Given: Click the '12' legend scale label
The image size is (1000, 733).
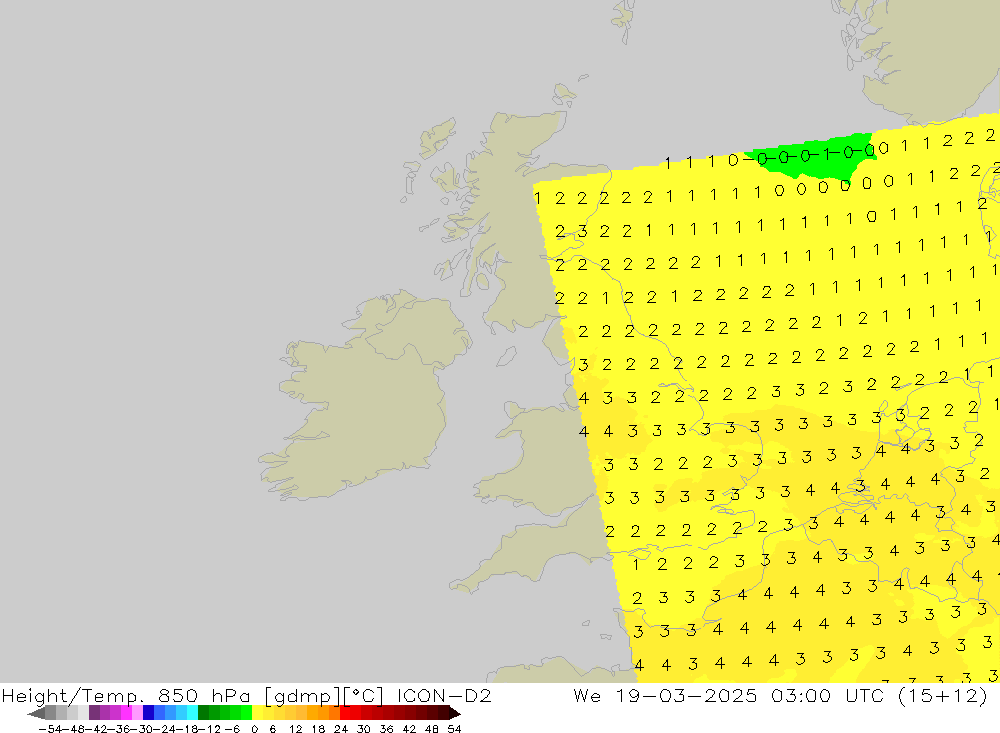Looking at the screenshot, I should pos(295,729).
